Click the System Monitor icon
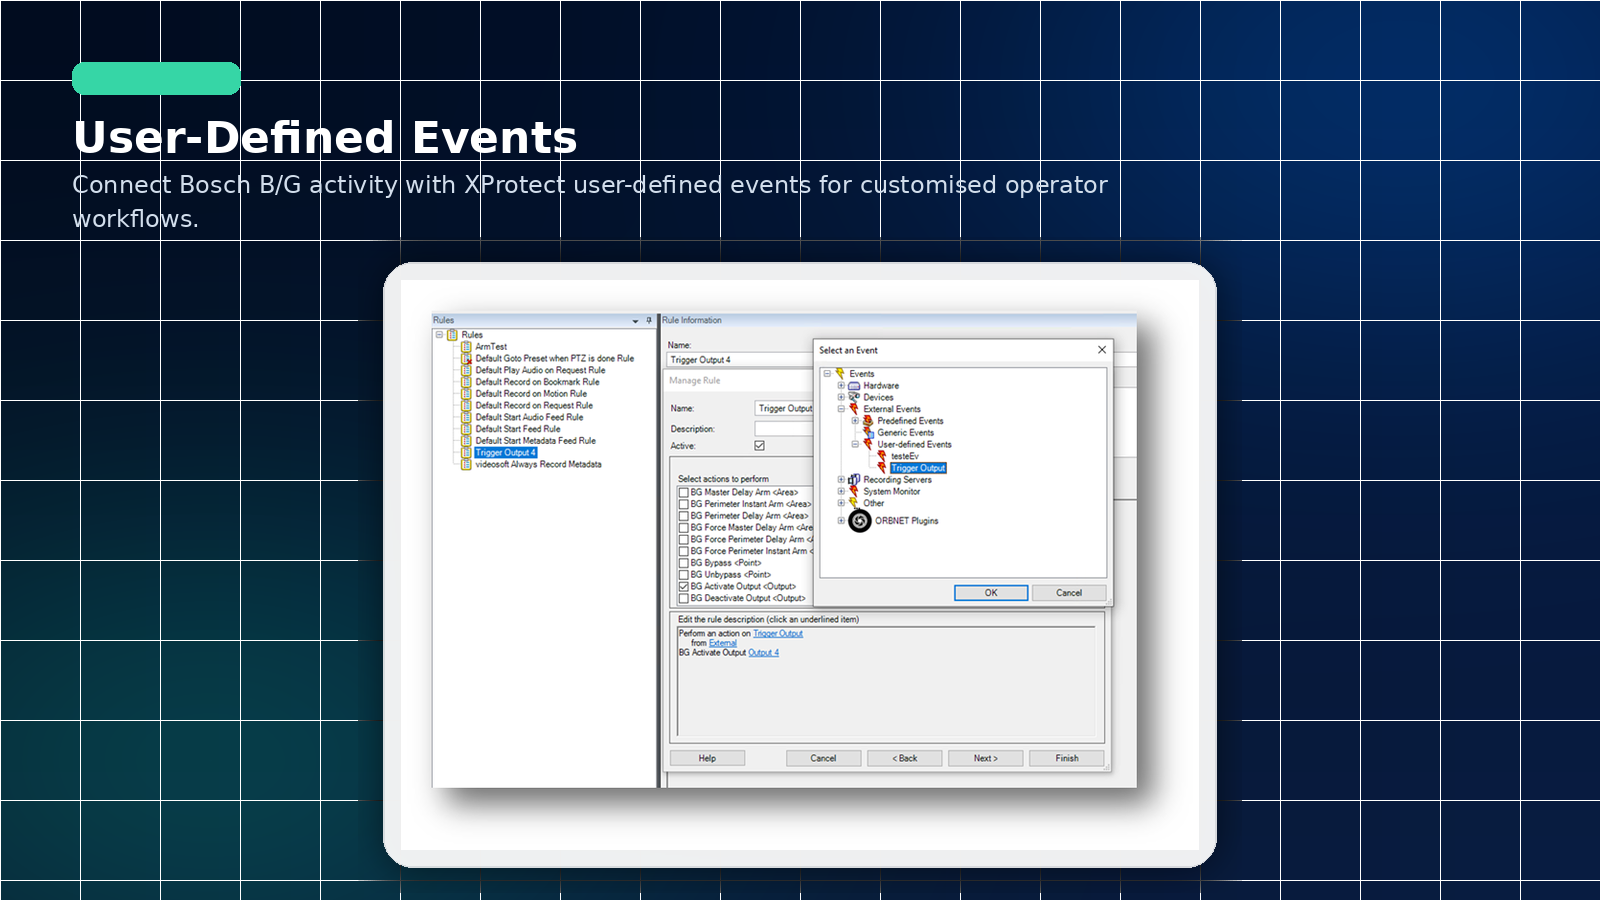This screenshot has width=1600, height=900. 854,492
